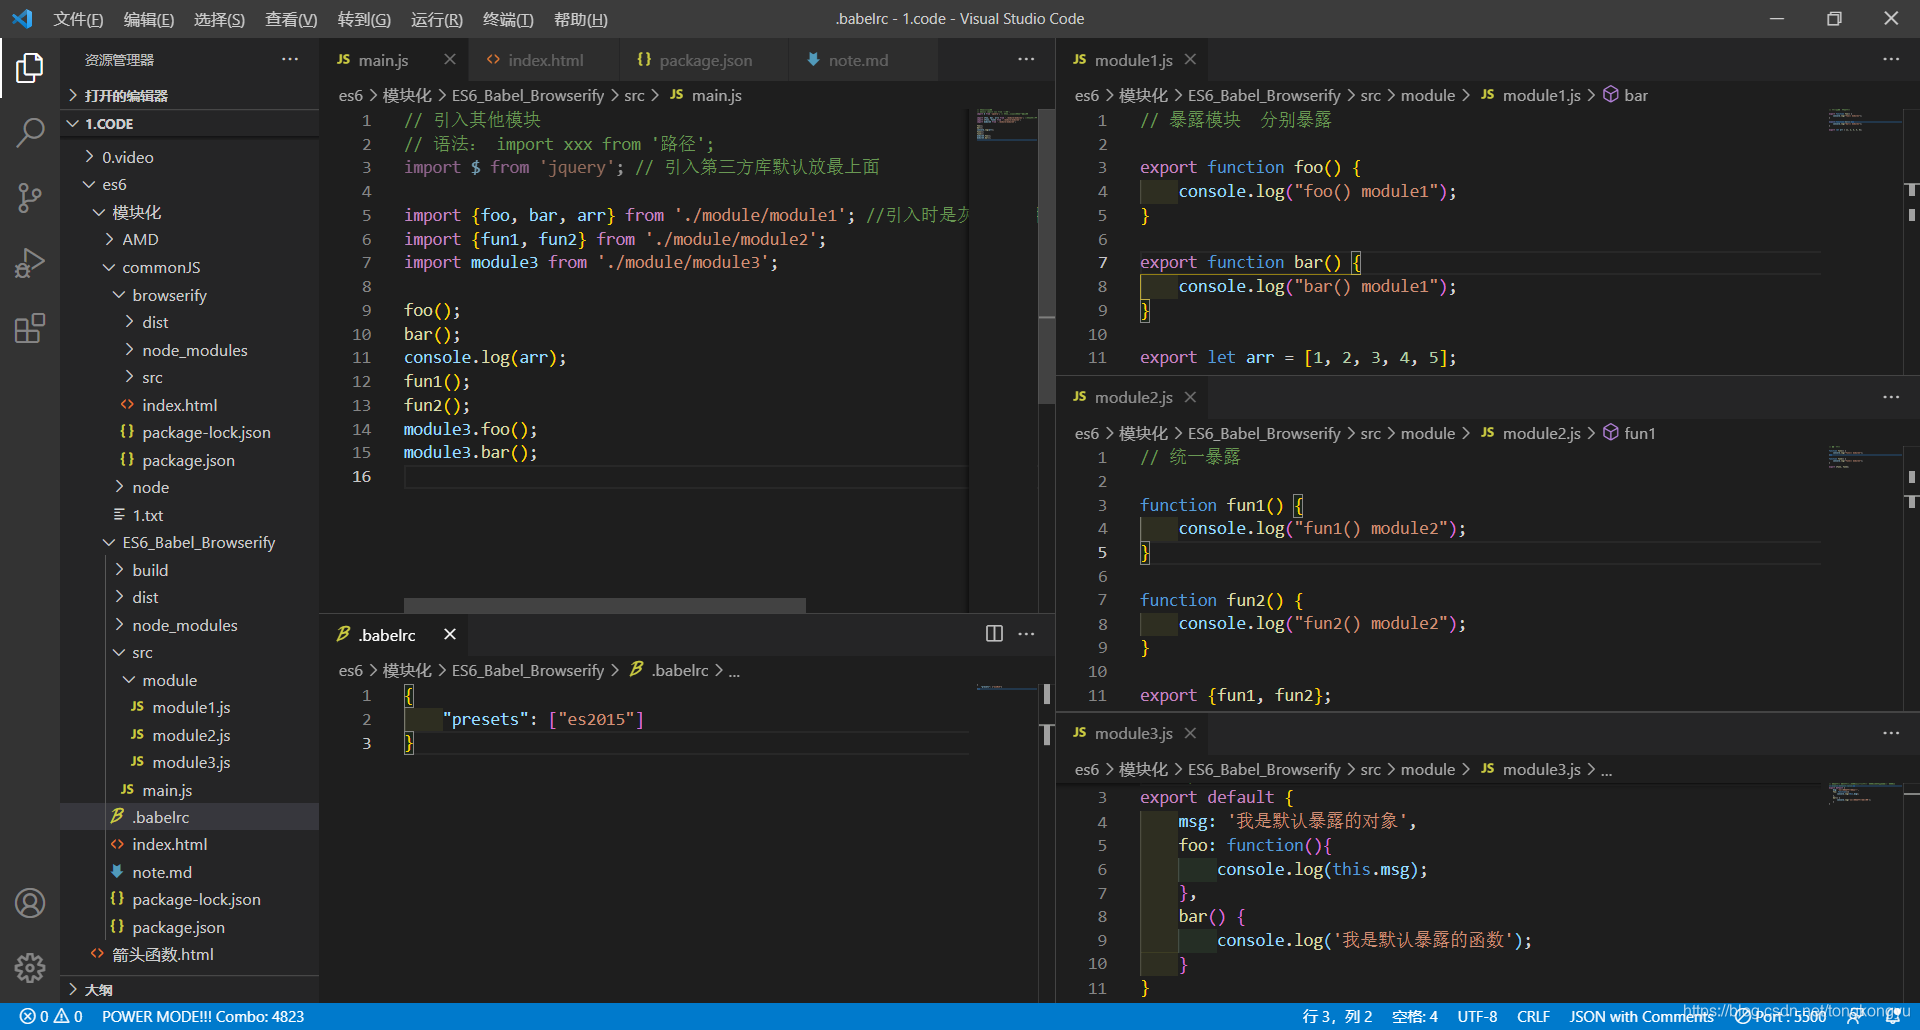The width and height of the screenshot is (1920, 1030).
Task: Open package-lock.json under browserify folder
Action: (x=190, y=433)
